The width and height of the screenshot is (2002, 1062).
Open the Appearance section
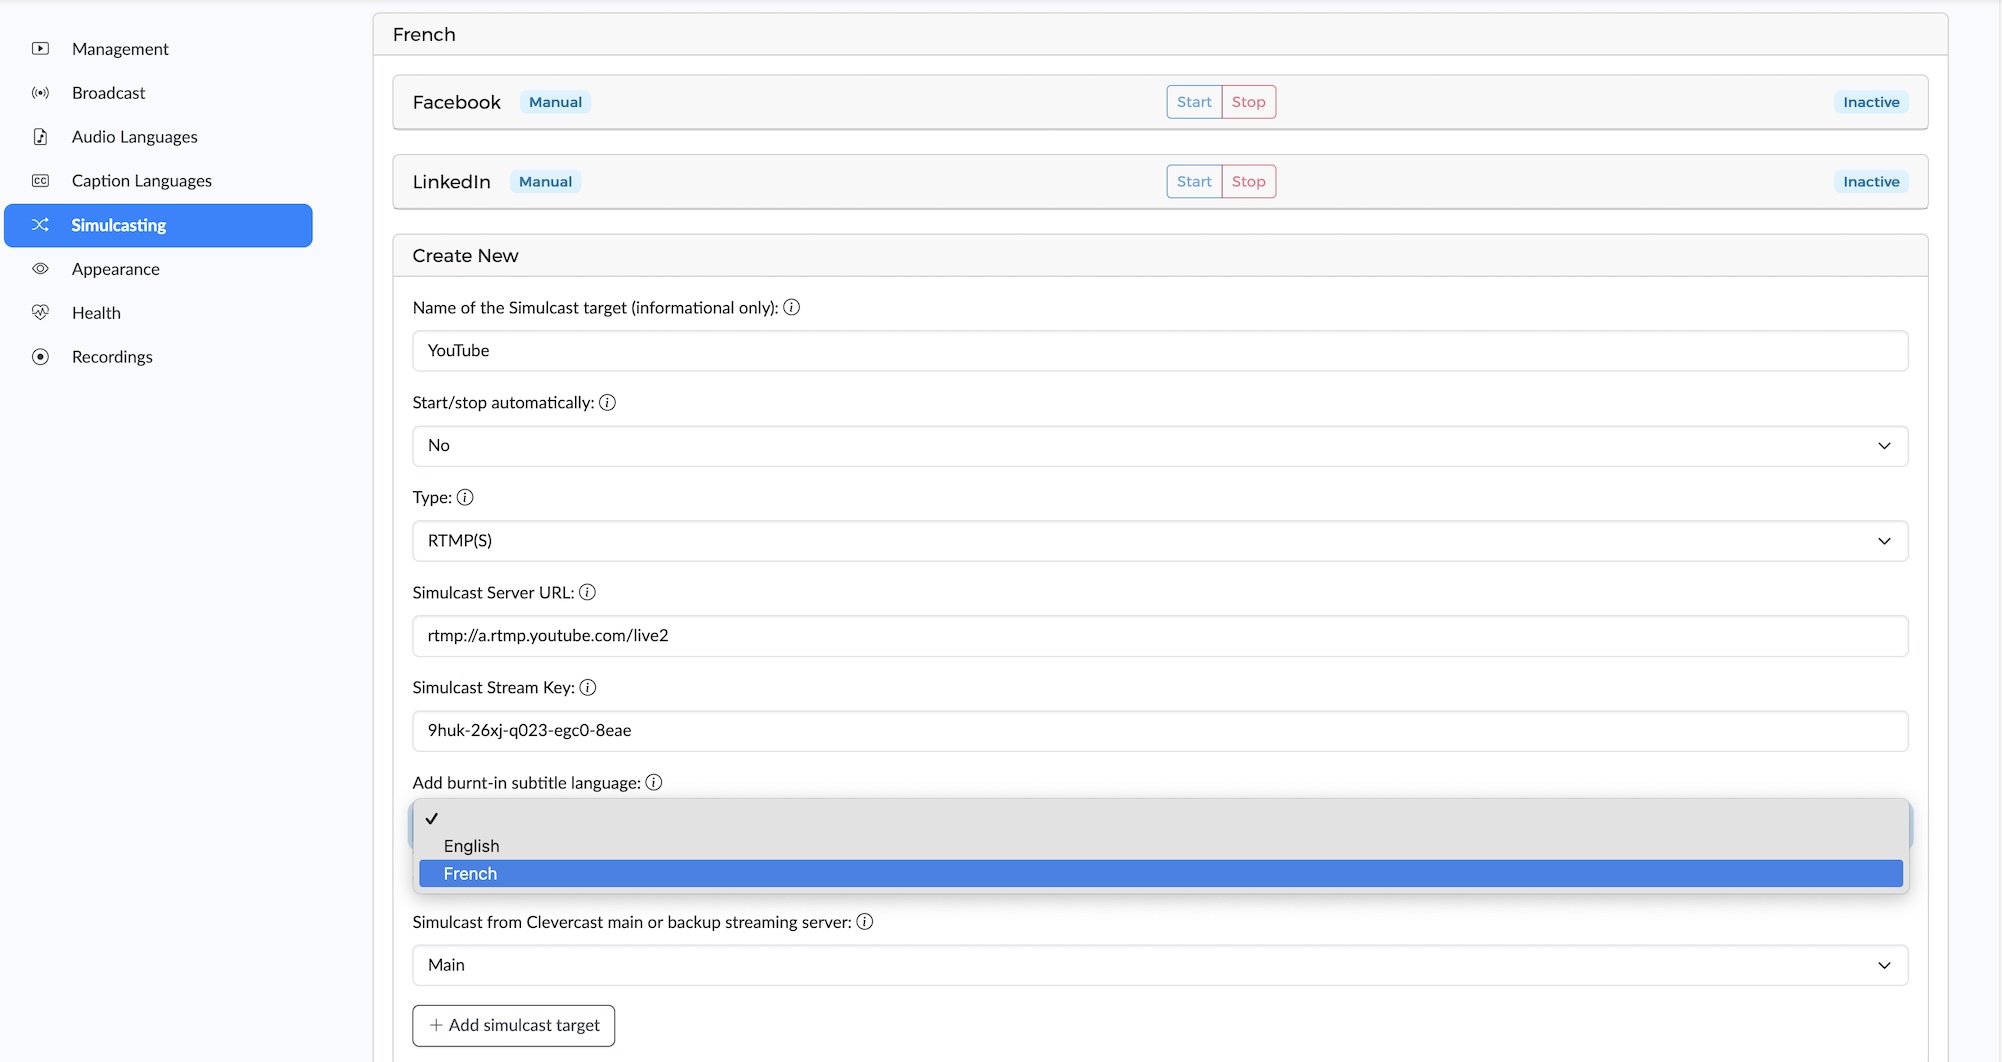coord(158,269)
